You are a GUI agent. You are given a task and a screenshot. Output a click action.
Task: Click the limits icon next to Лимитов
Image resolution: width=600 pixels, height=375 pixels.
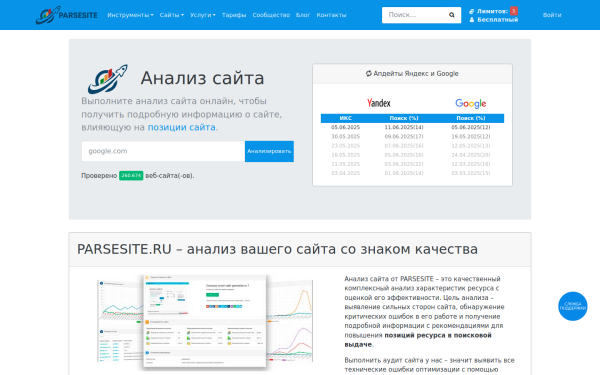point(472,11)
